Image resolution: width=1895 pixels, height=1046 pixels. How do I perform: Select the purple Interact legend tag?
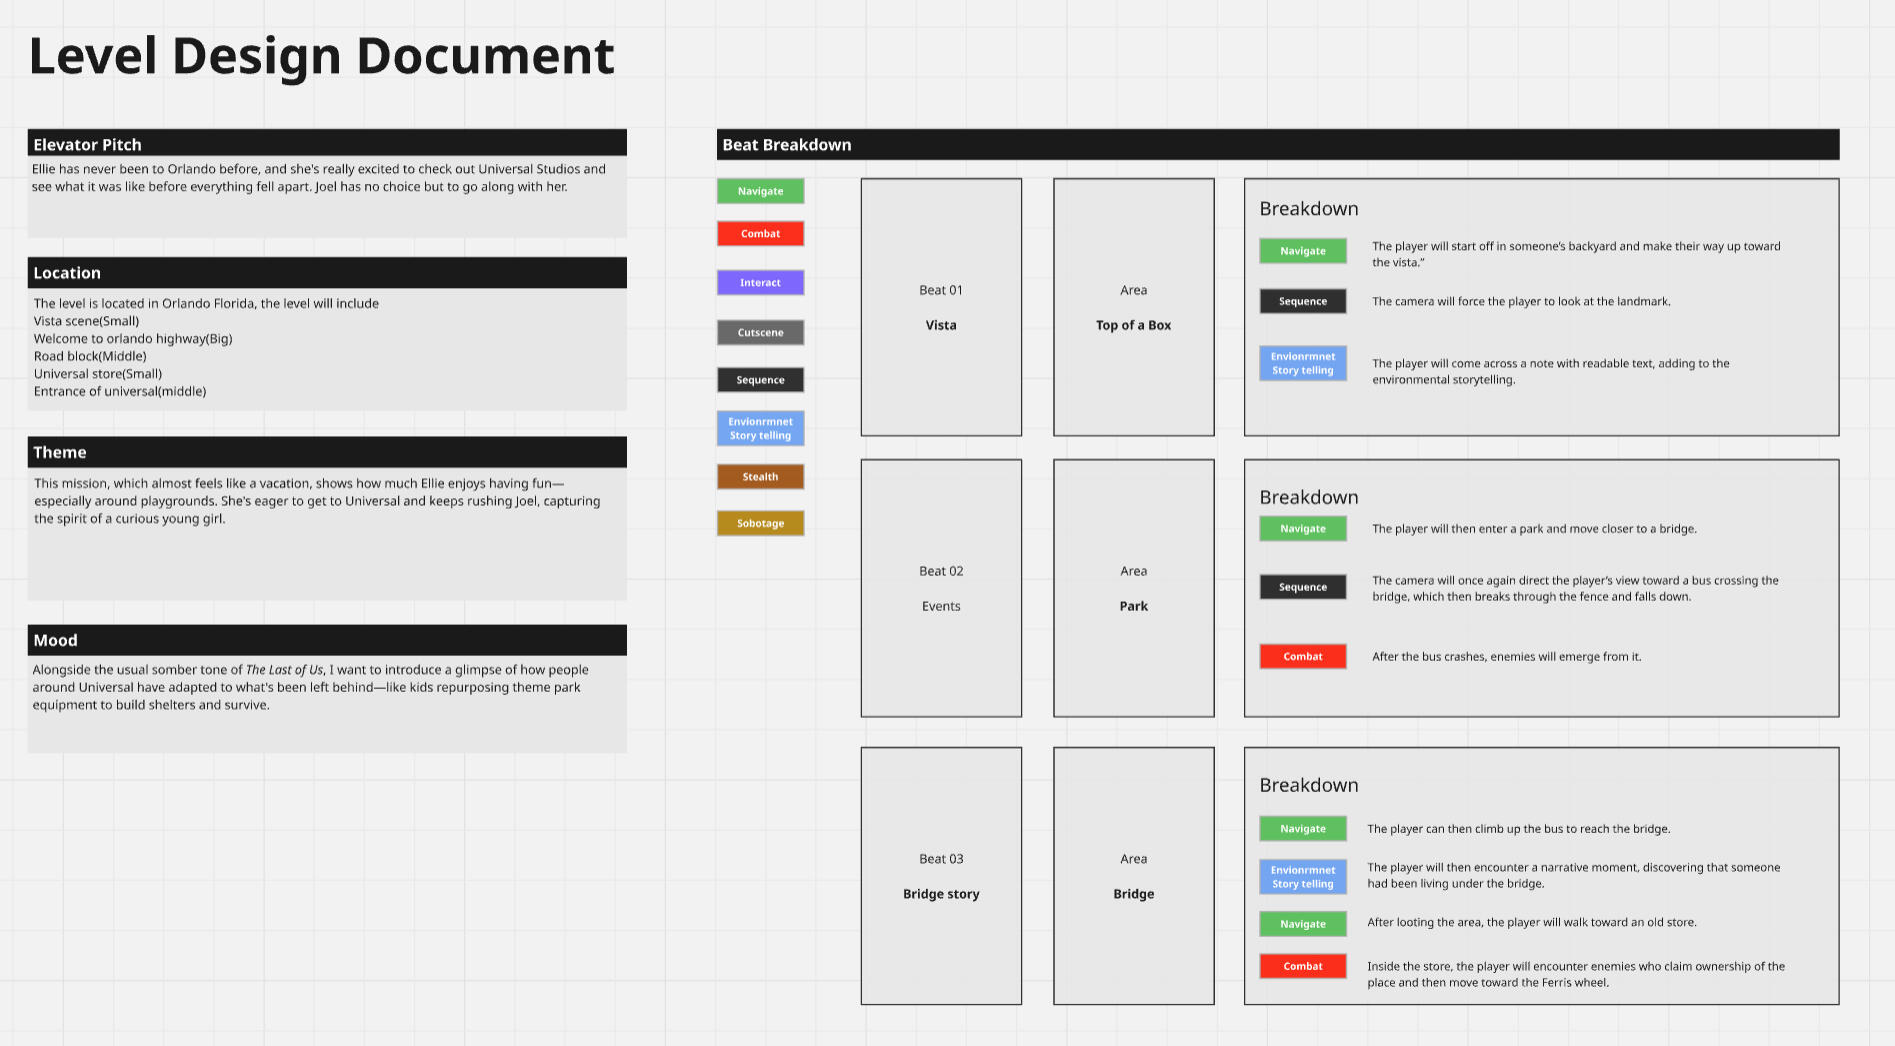point(760,283)
